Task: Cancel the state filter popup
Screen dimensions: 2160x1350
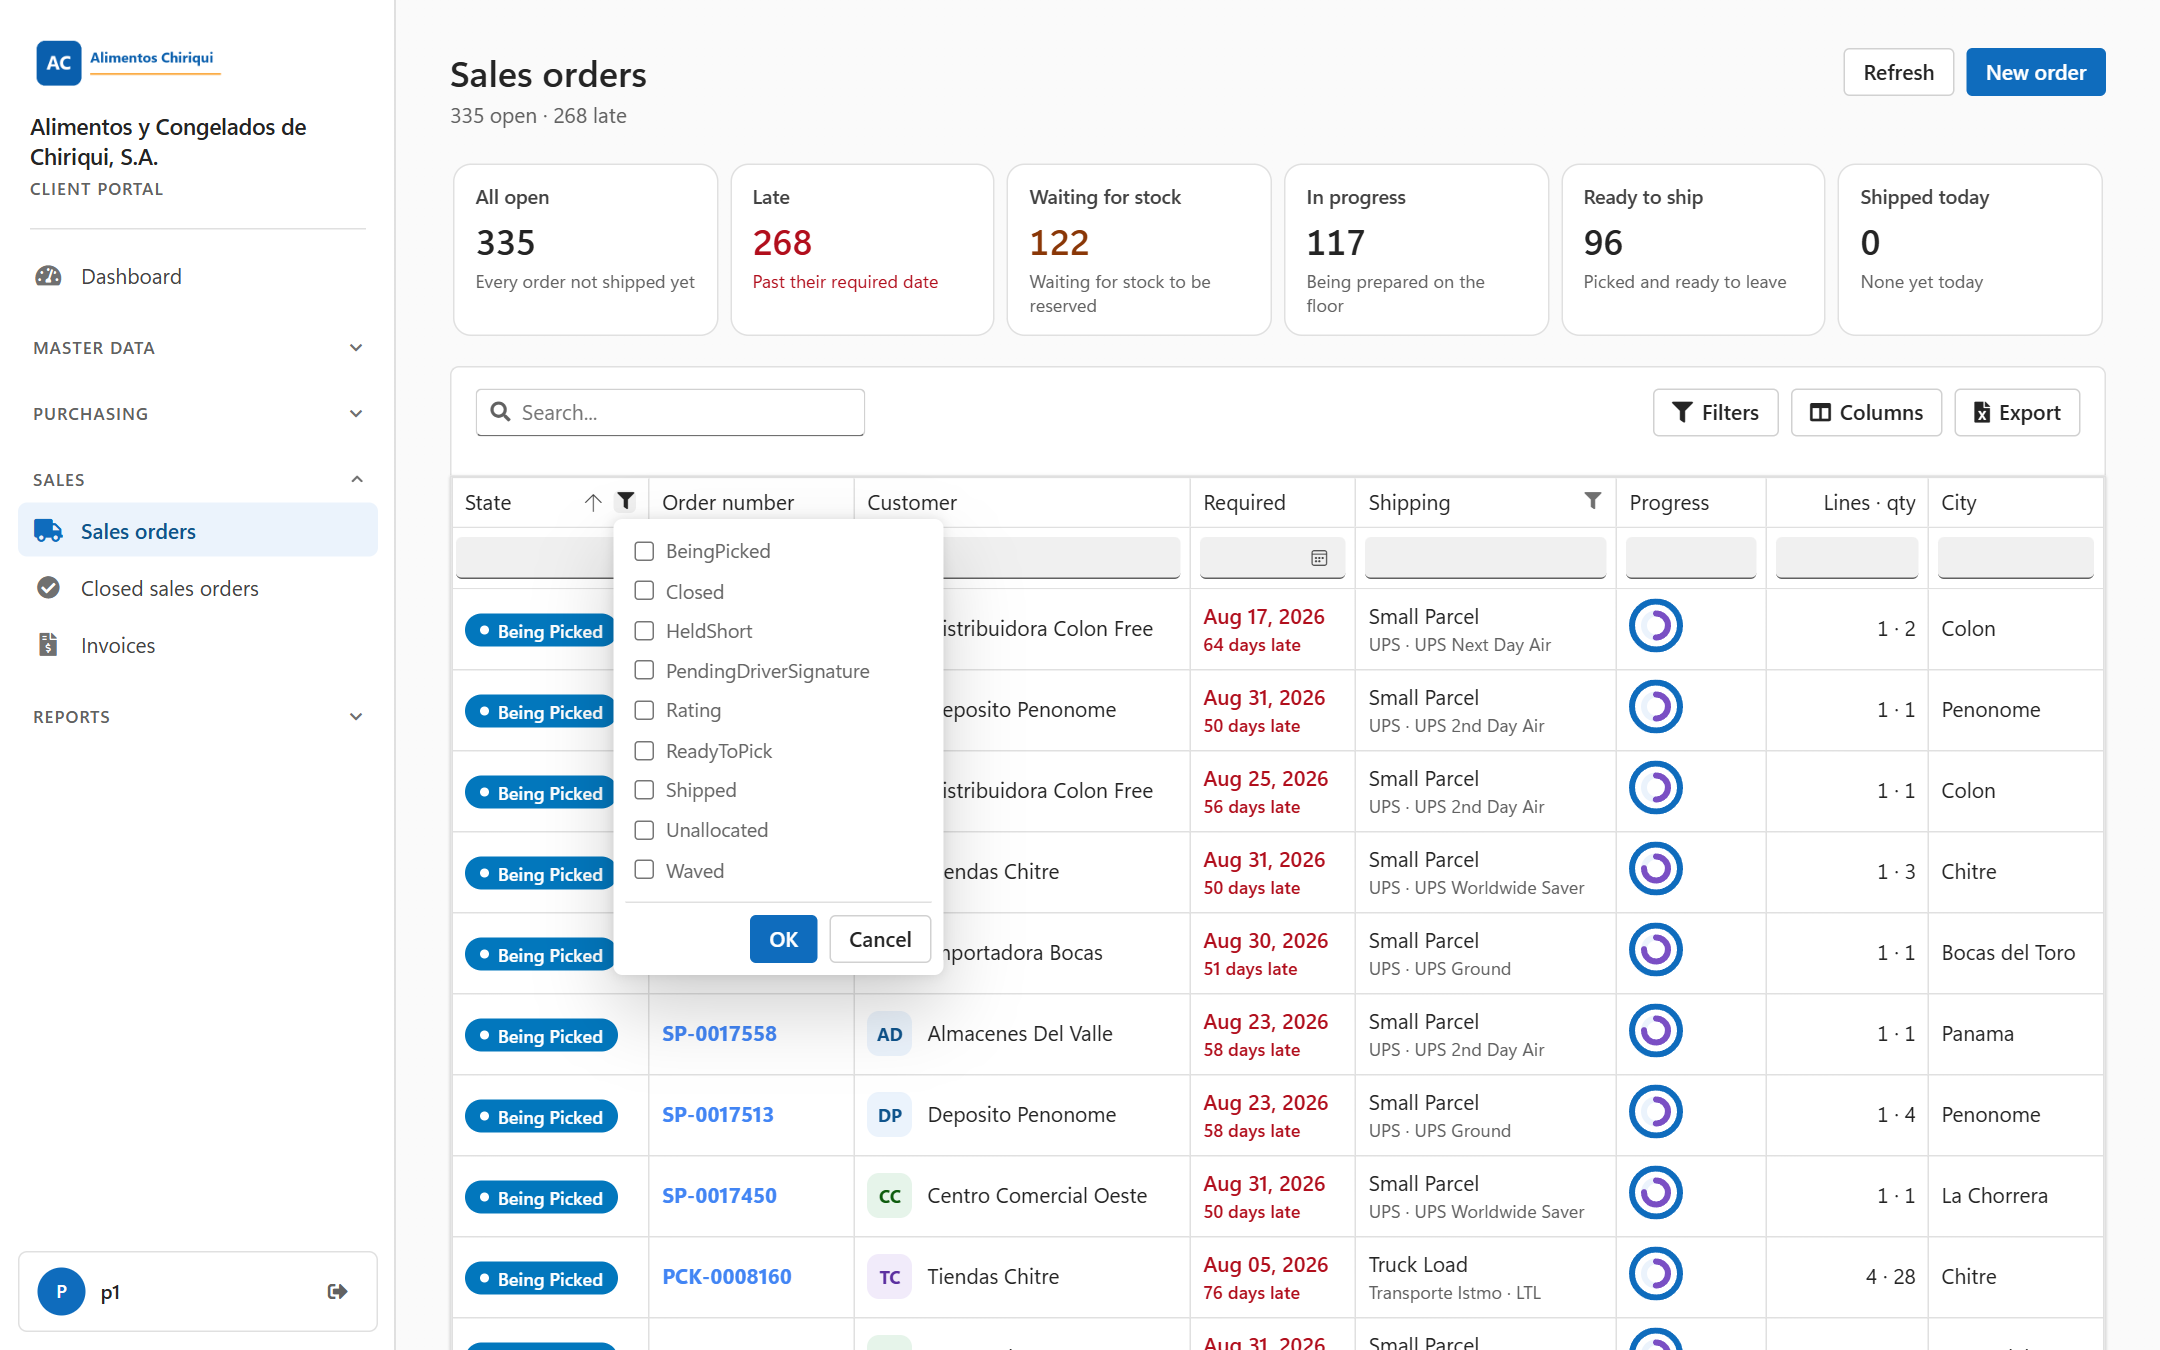Action: click(880, 939)
